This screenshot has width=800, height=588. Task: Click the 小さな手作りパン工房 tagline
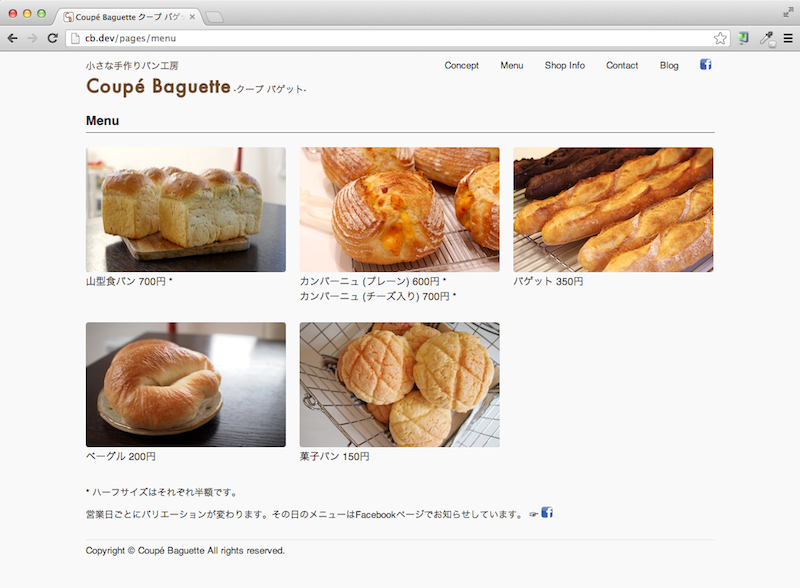[x=132, y=65]
